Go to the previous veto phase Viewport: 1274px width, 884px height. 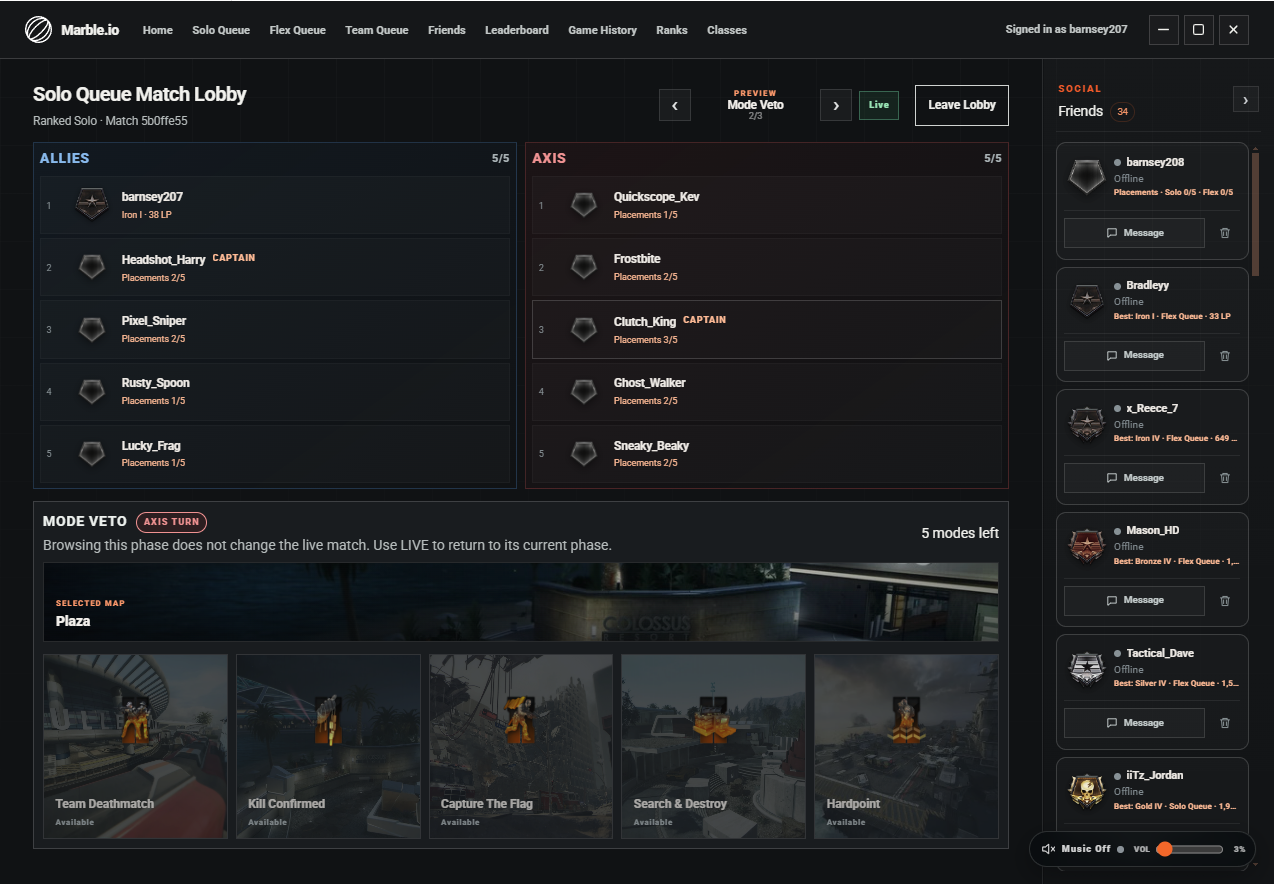675,105
